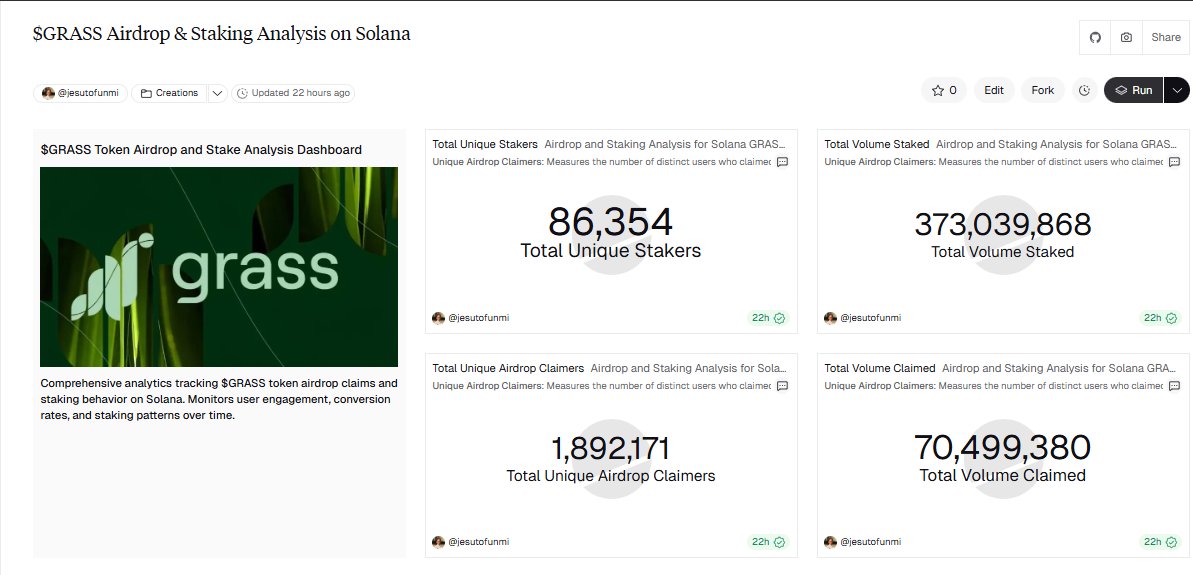Screen dimensions: 1193x575
Task: Click the 373,039,868 volume staked value
Action: 1003,224
